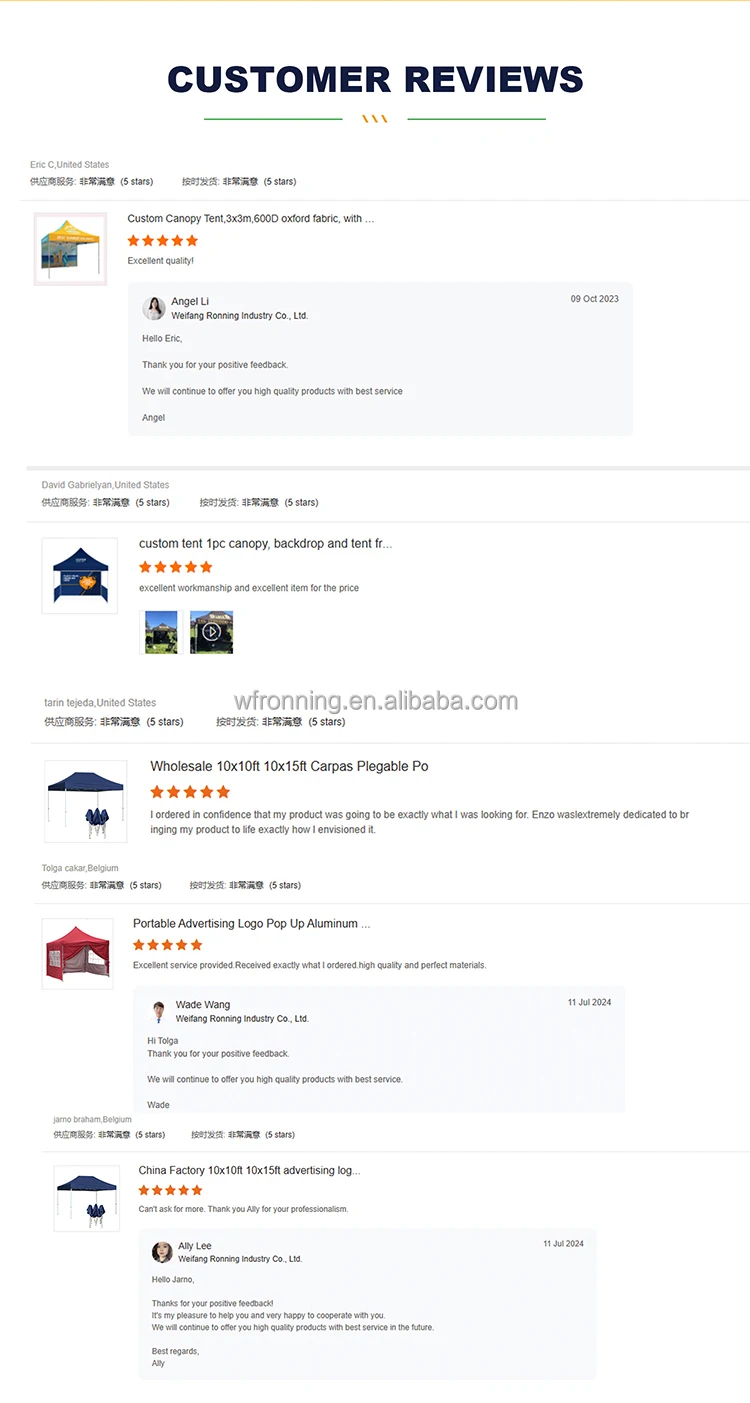This screenshot has width=750, height=1403.
Task: Click Ally Lee's profile avatar
Action: (162, 1252)
